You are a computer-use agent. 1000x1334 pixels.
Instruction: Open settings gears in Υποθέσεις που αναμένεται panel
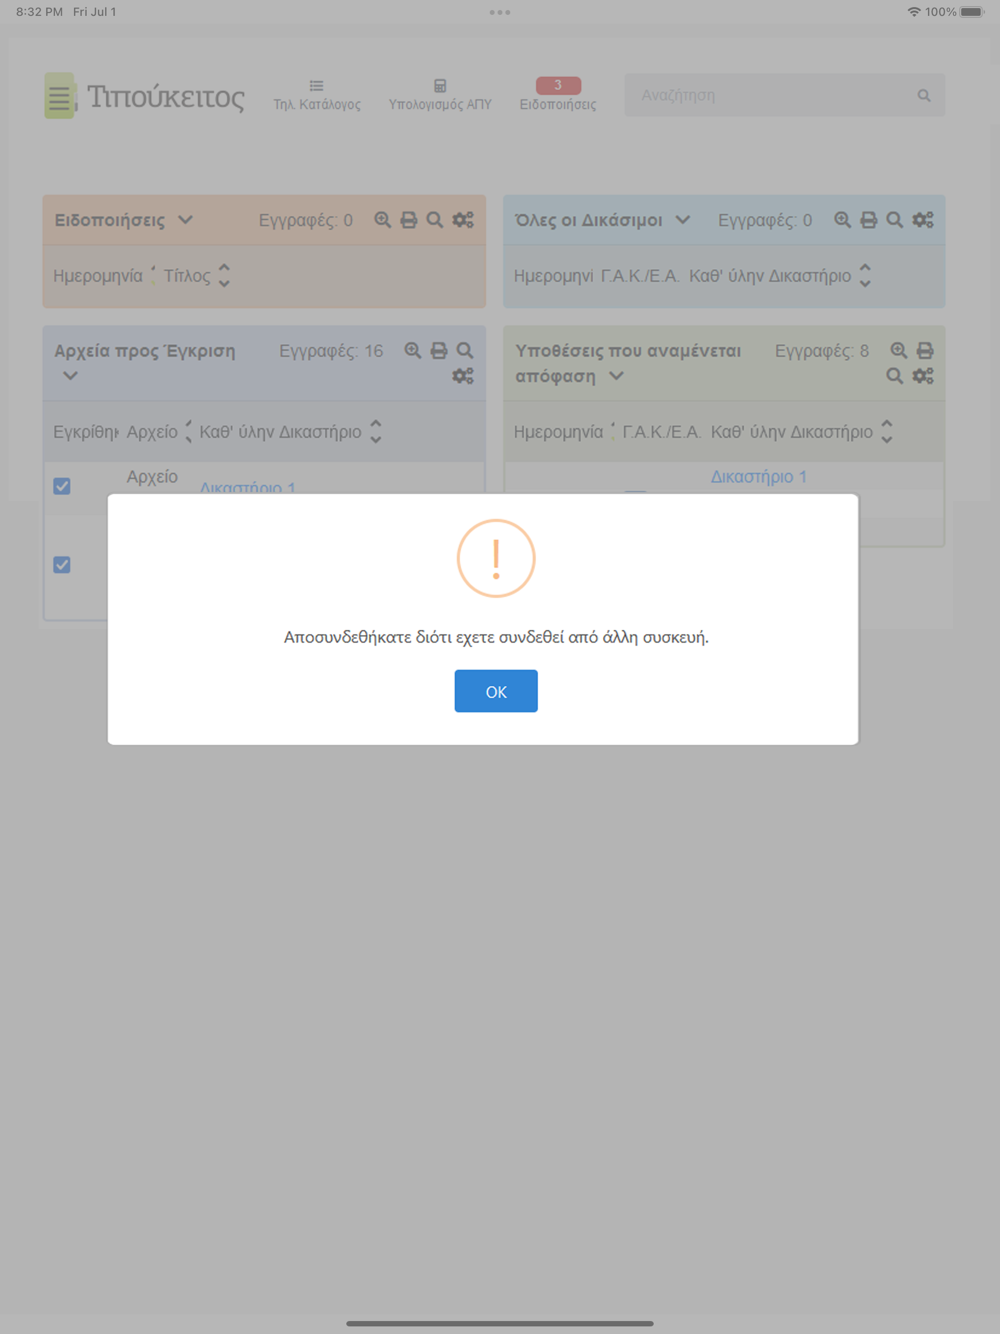coord(923,377)
